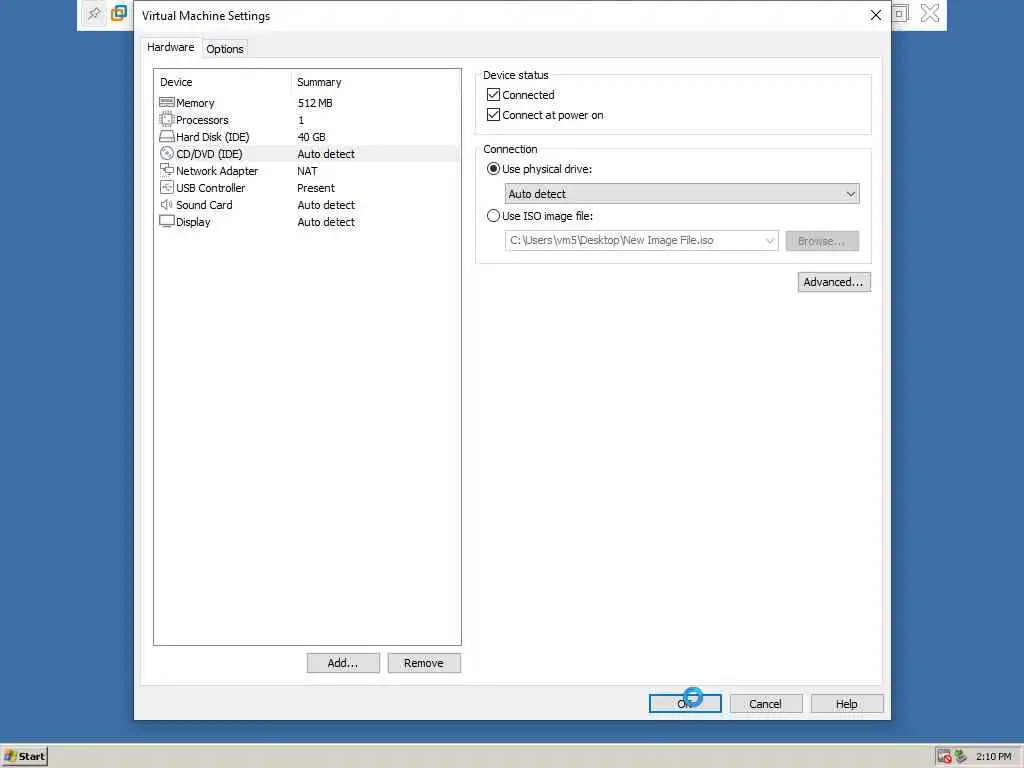Click the Device column header
Screen dimensions: 1024x768
(176, 82)
